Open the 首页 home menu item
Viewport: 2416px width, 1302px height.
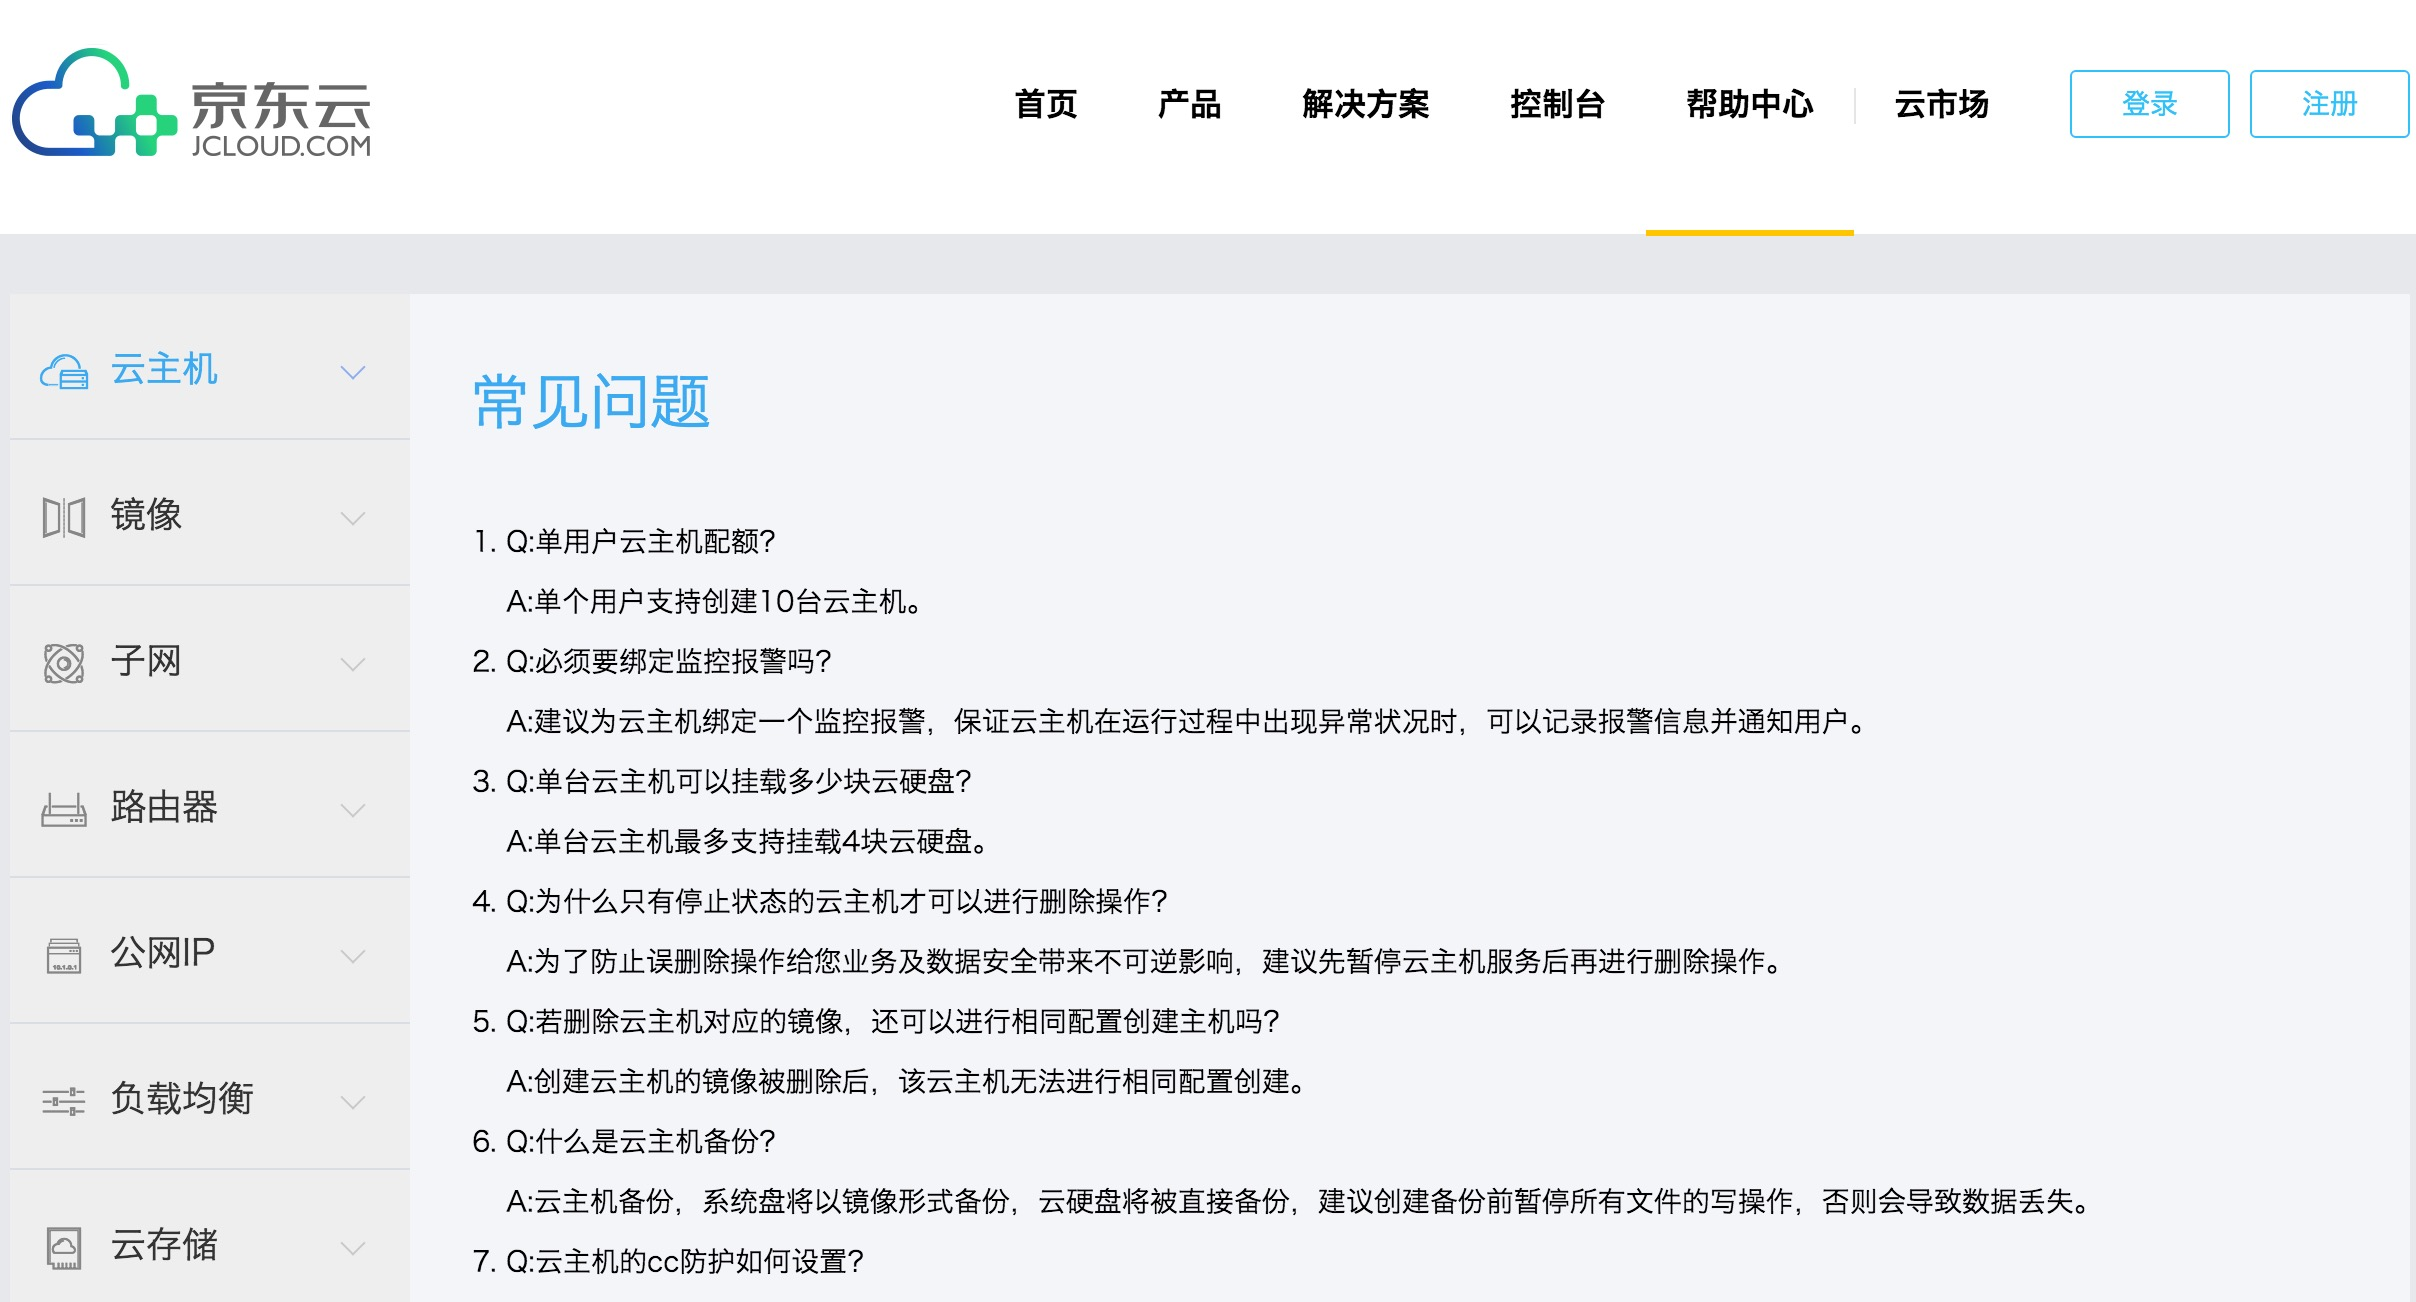pos(1046,104)
